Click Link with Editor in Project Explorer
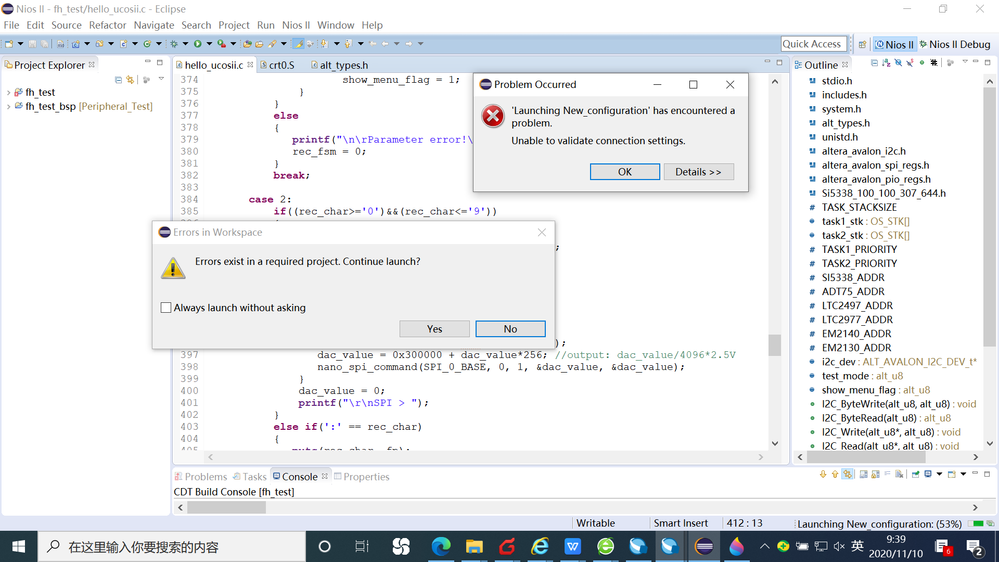The width and height of the screenshot is (999, 562). 130,79
